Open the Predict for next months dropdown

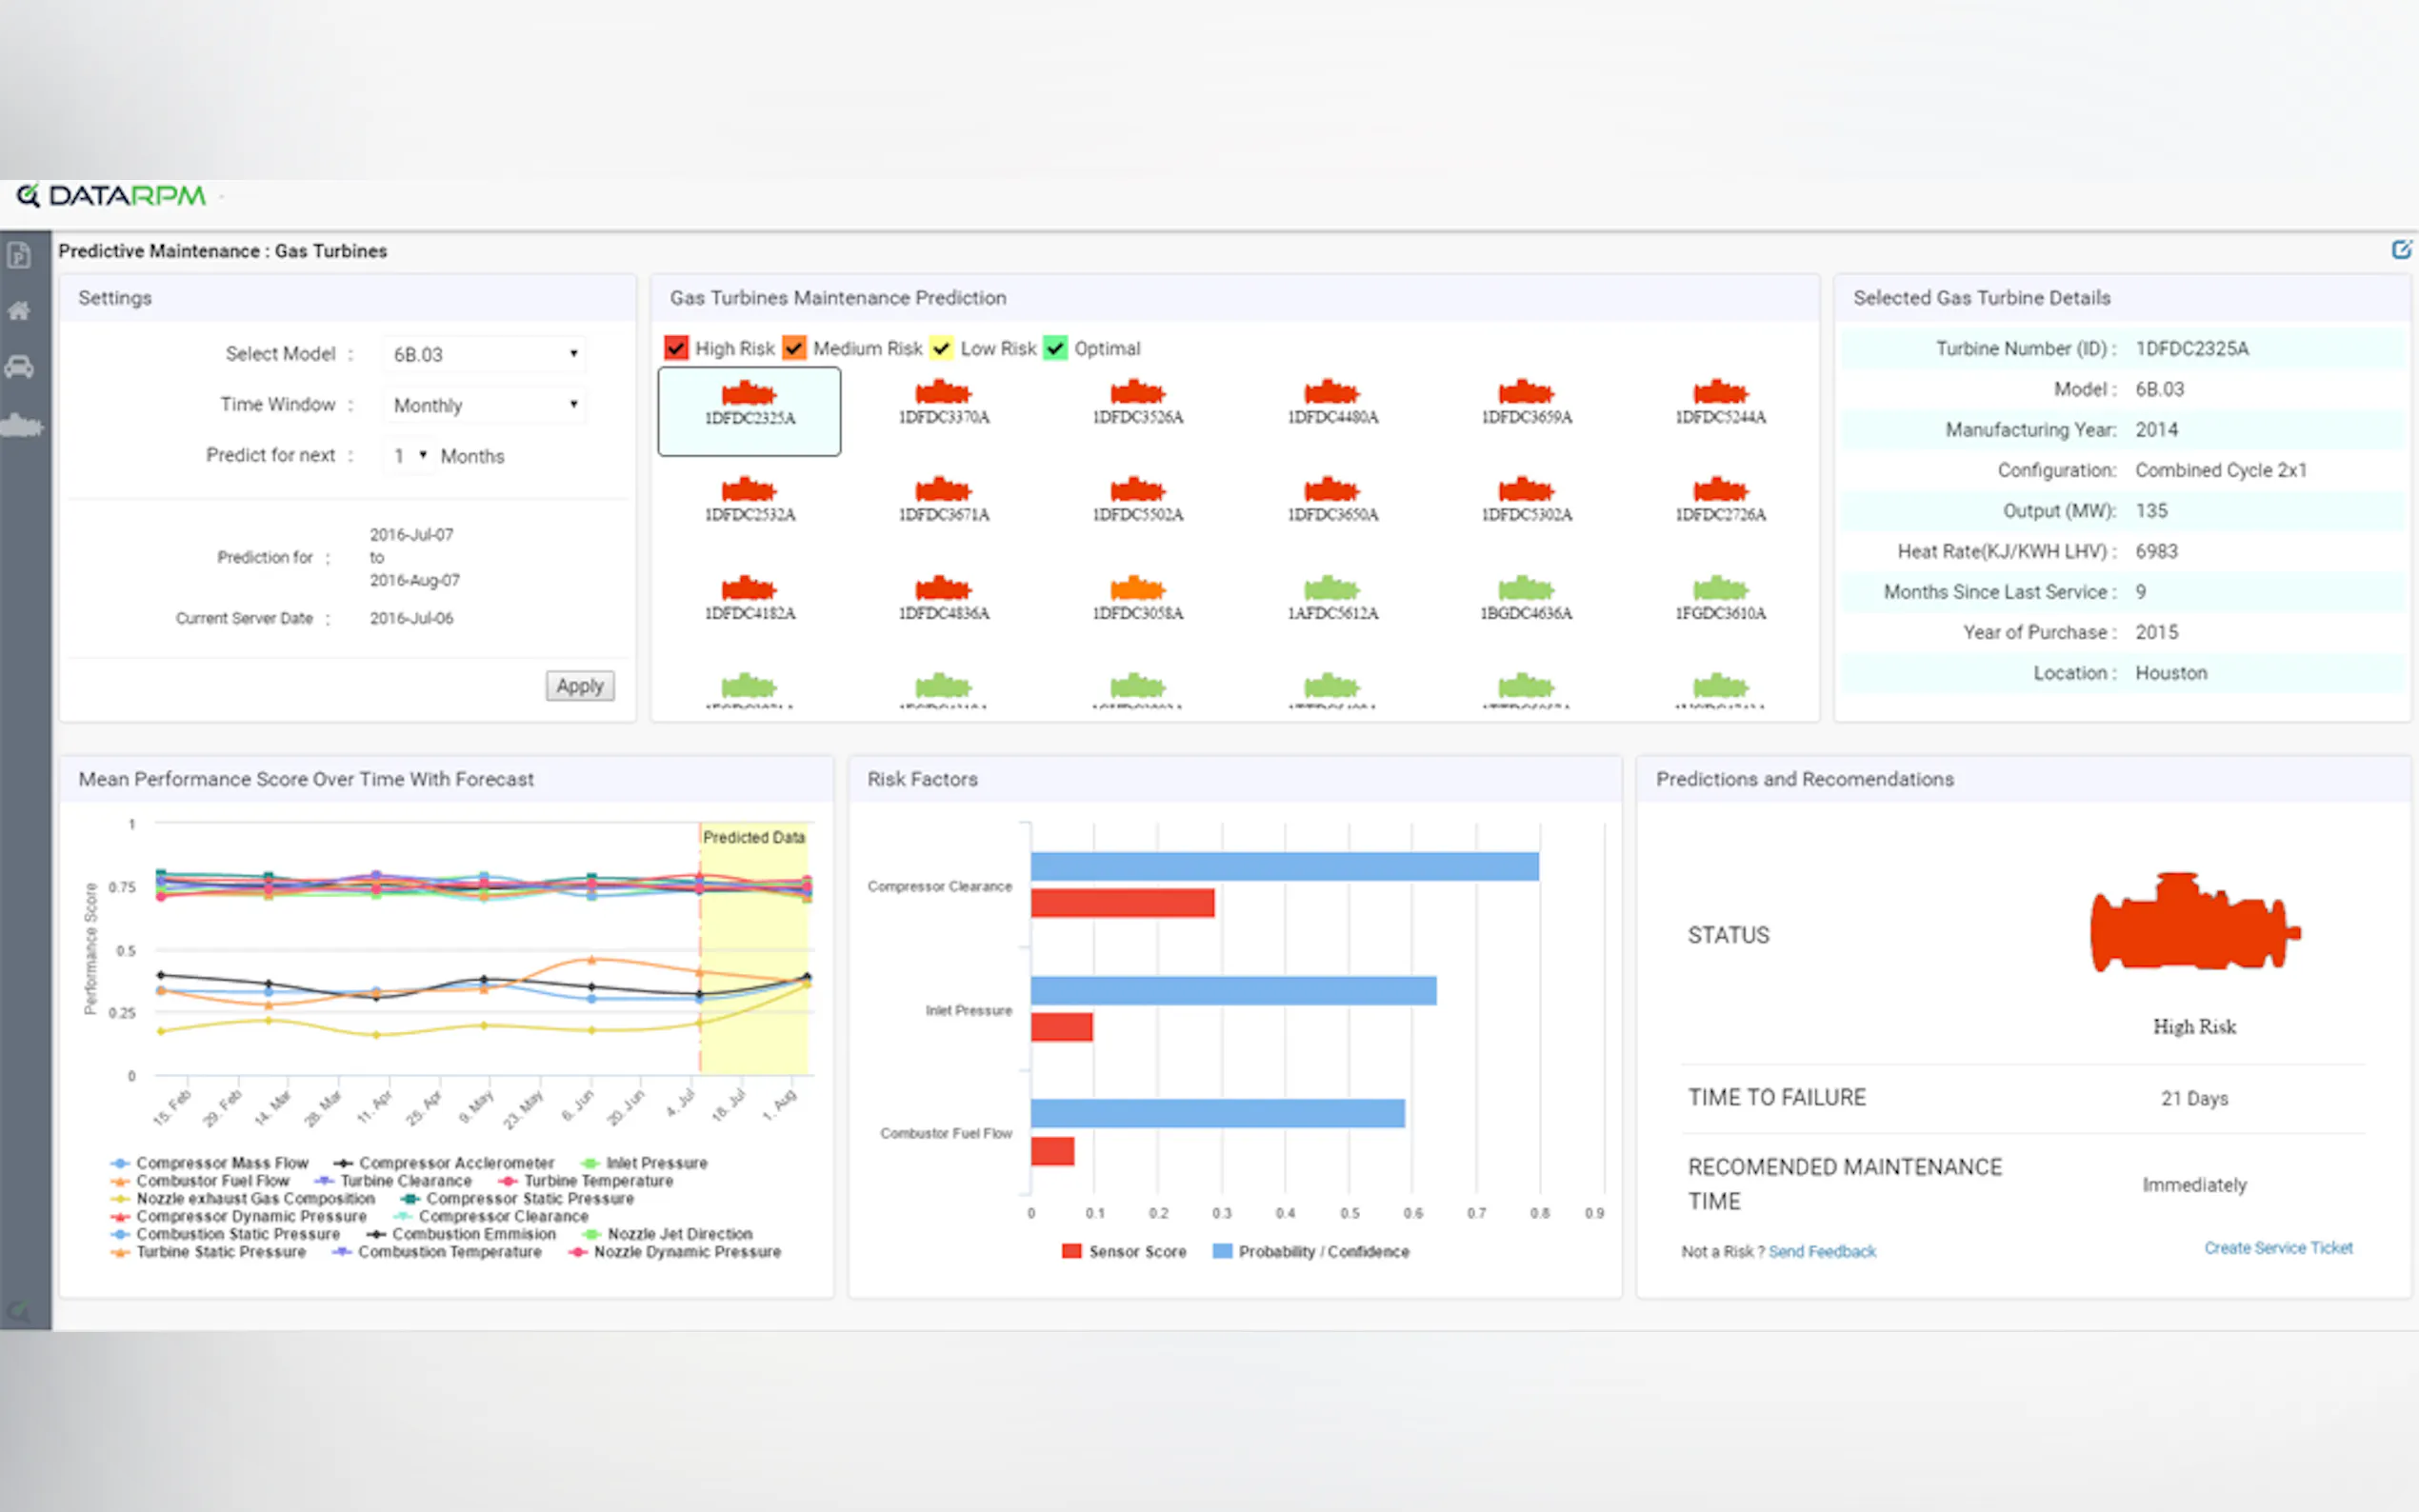(x=409, y=456)
